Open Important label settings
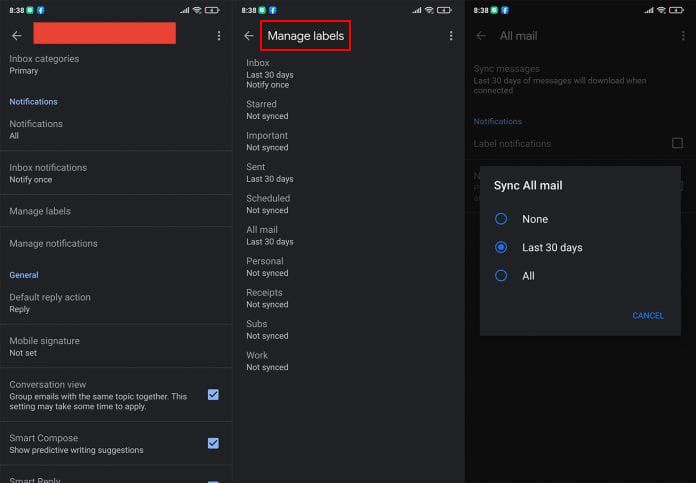 (348, 141)
